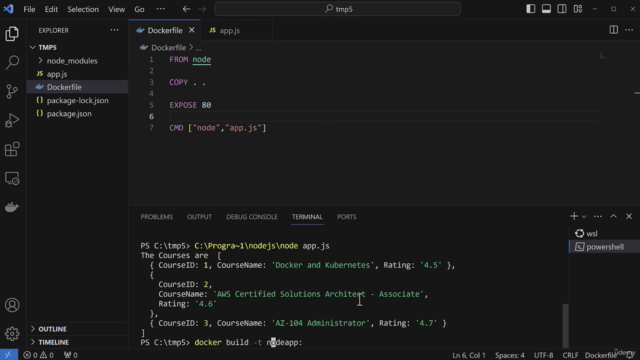Toggle the secondary side bar

coord(562,9)
